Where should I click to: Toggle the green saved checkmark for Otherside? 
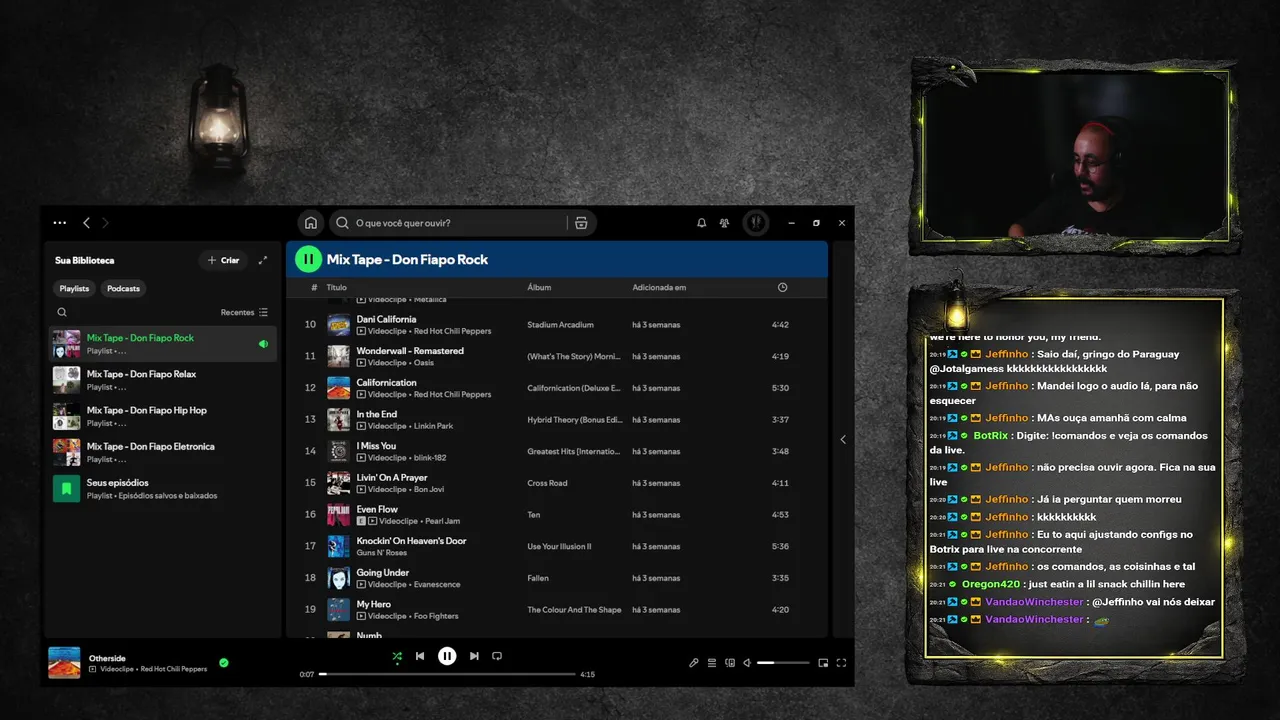[x=224, y=662]
